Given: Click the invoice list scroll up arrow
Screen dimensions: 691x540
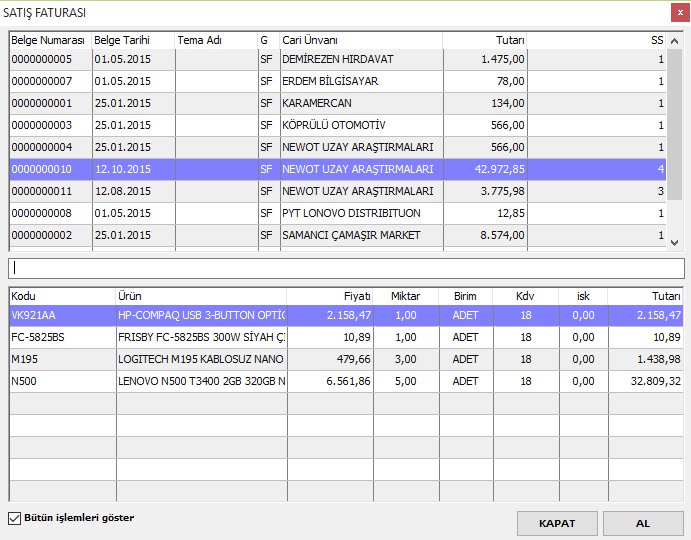Looking at the screenshot, I should 674,41.
